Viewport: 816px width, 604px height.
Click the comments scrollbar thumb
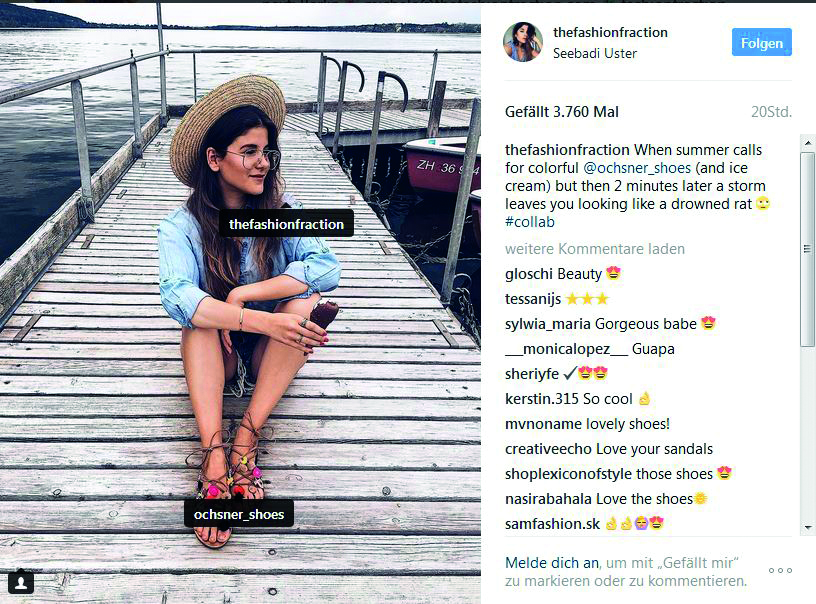tap(807, 249)
